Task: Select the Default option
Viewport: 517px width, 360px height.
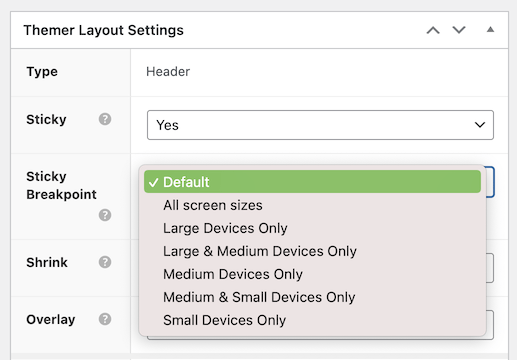Action: (312, 182)
